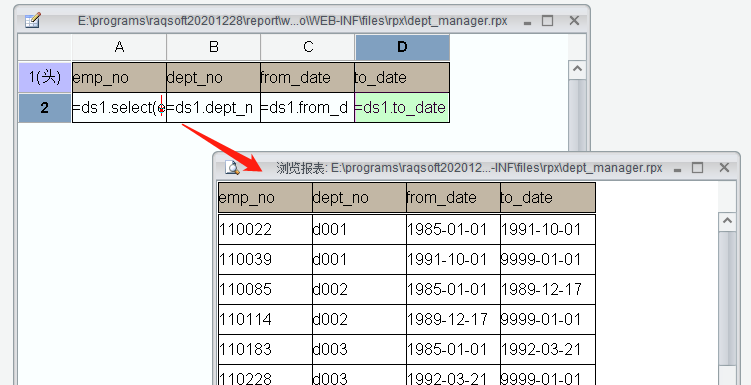Click editor vertical scrollbar up arrow
The image size is (751, 385).
pyautogui.click(x=577, y=70)
